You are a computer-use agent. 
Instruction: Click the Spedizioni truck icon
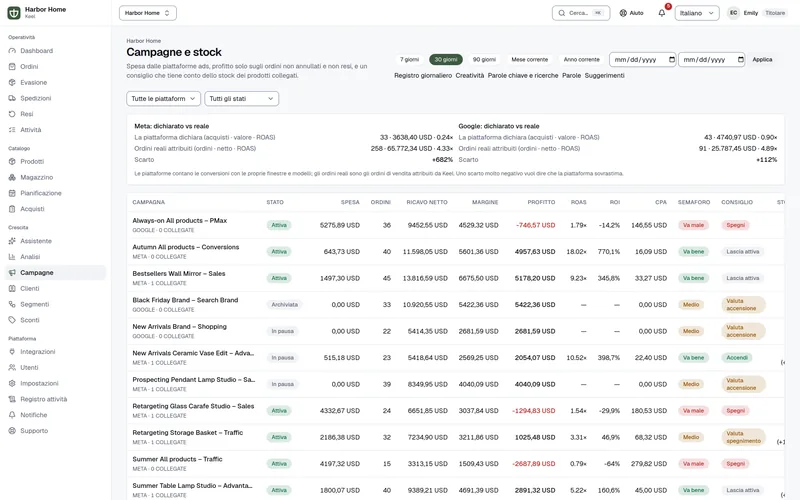point(12,98)
